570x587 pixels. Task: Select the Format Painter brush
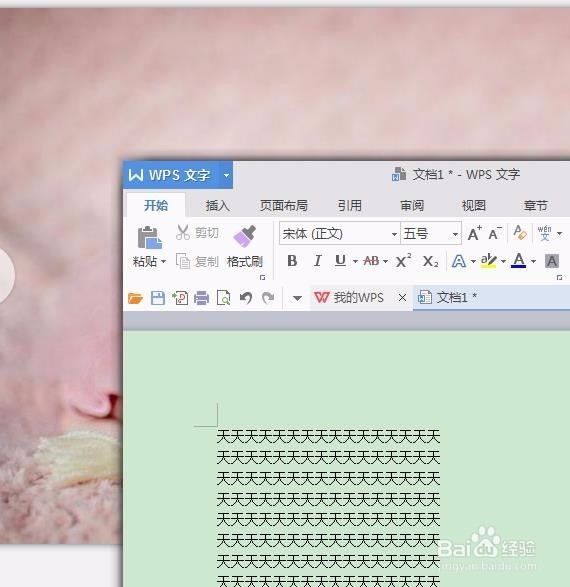244,236
